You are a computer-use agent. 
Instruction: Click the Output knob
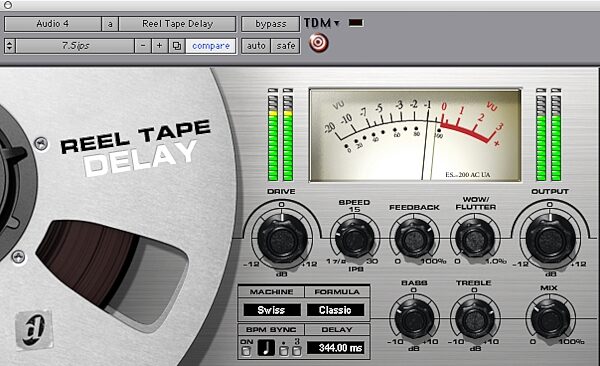click(550, 239)
